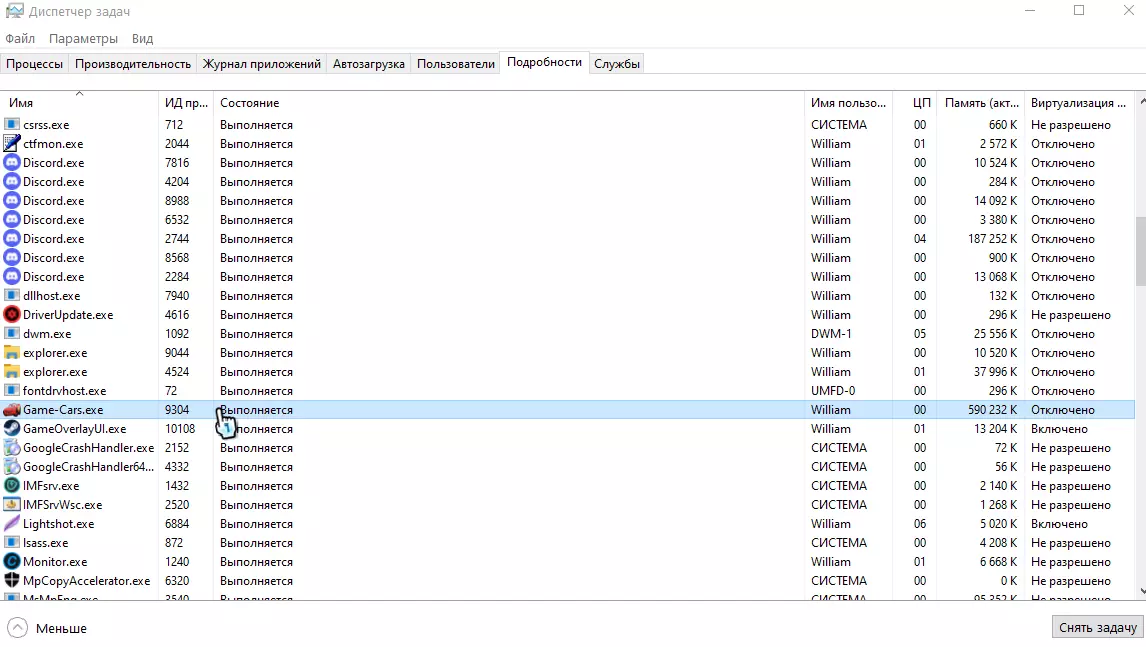Click the 37 996 K memory value
This screenshot has height=647, width=1146.
click(995, 372)
